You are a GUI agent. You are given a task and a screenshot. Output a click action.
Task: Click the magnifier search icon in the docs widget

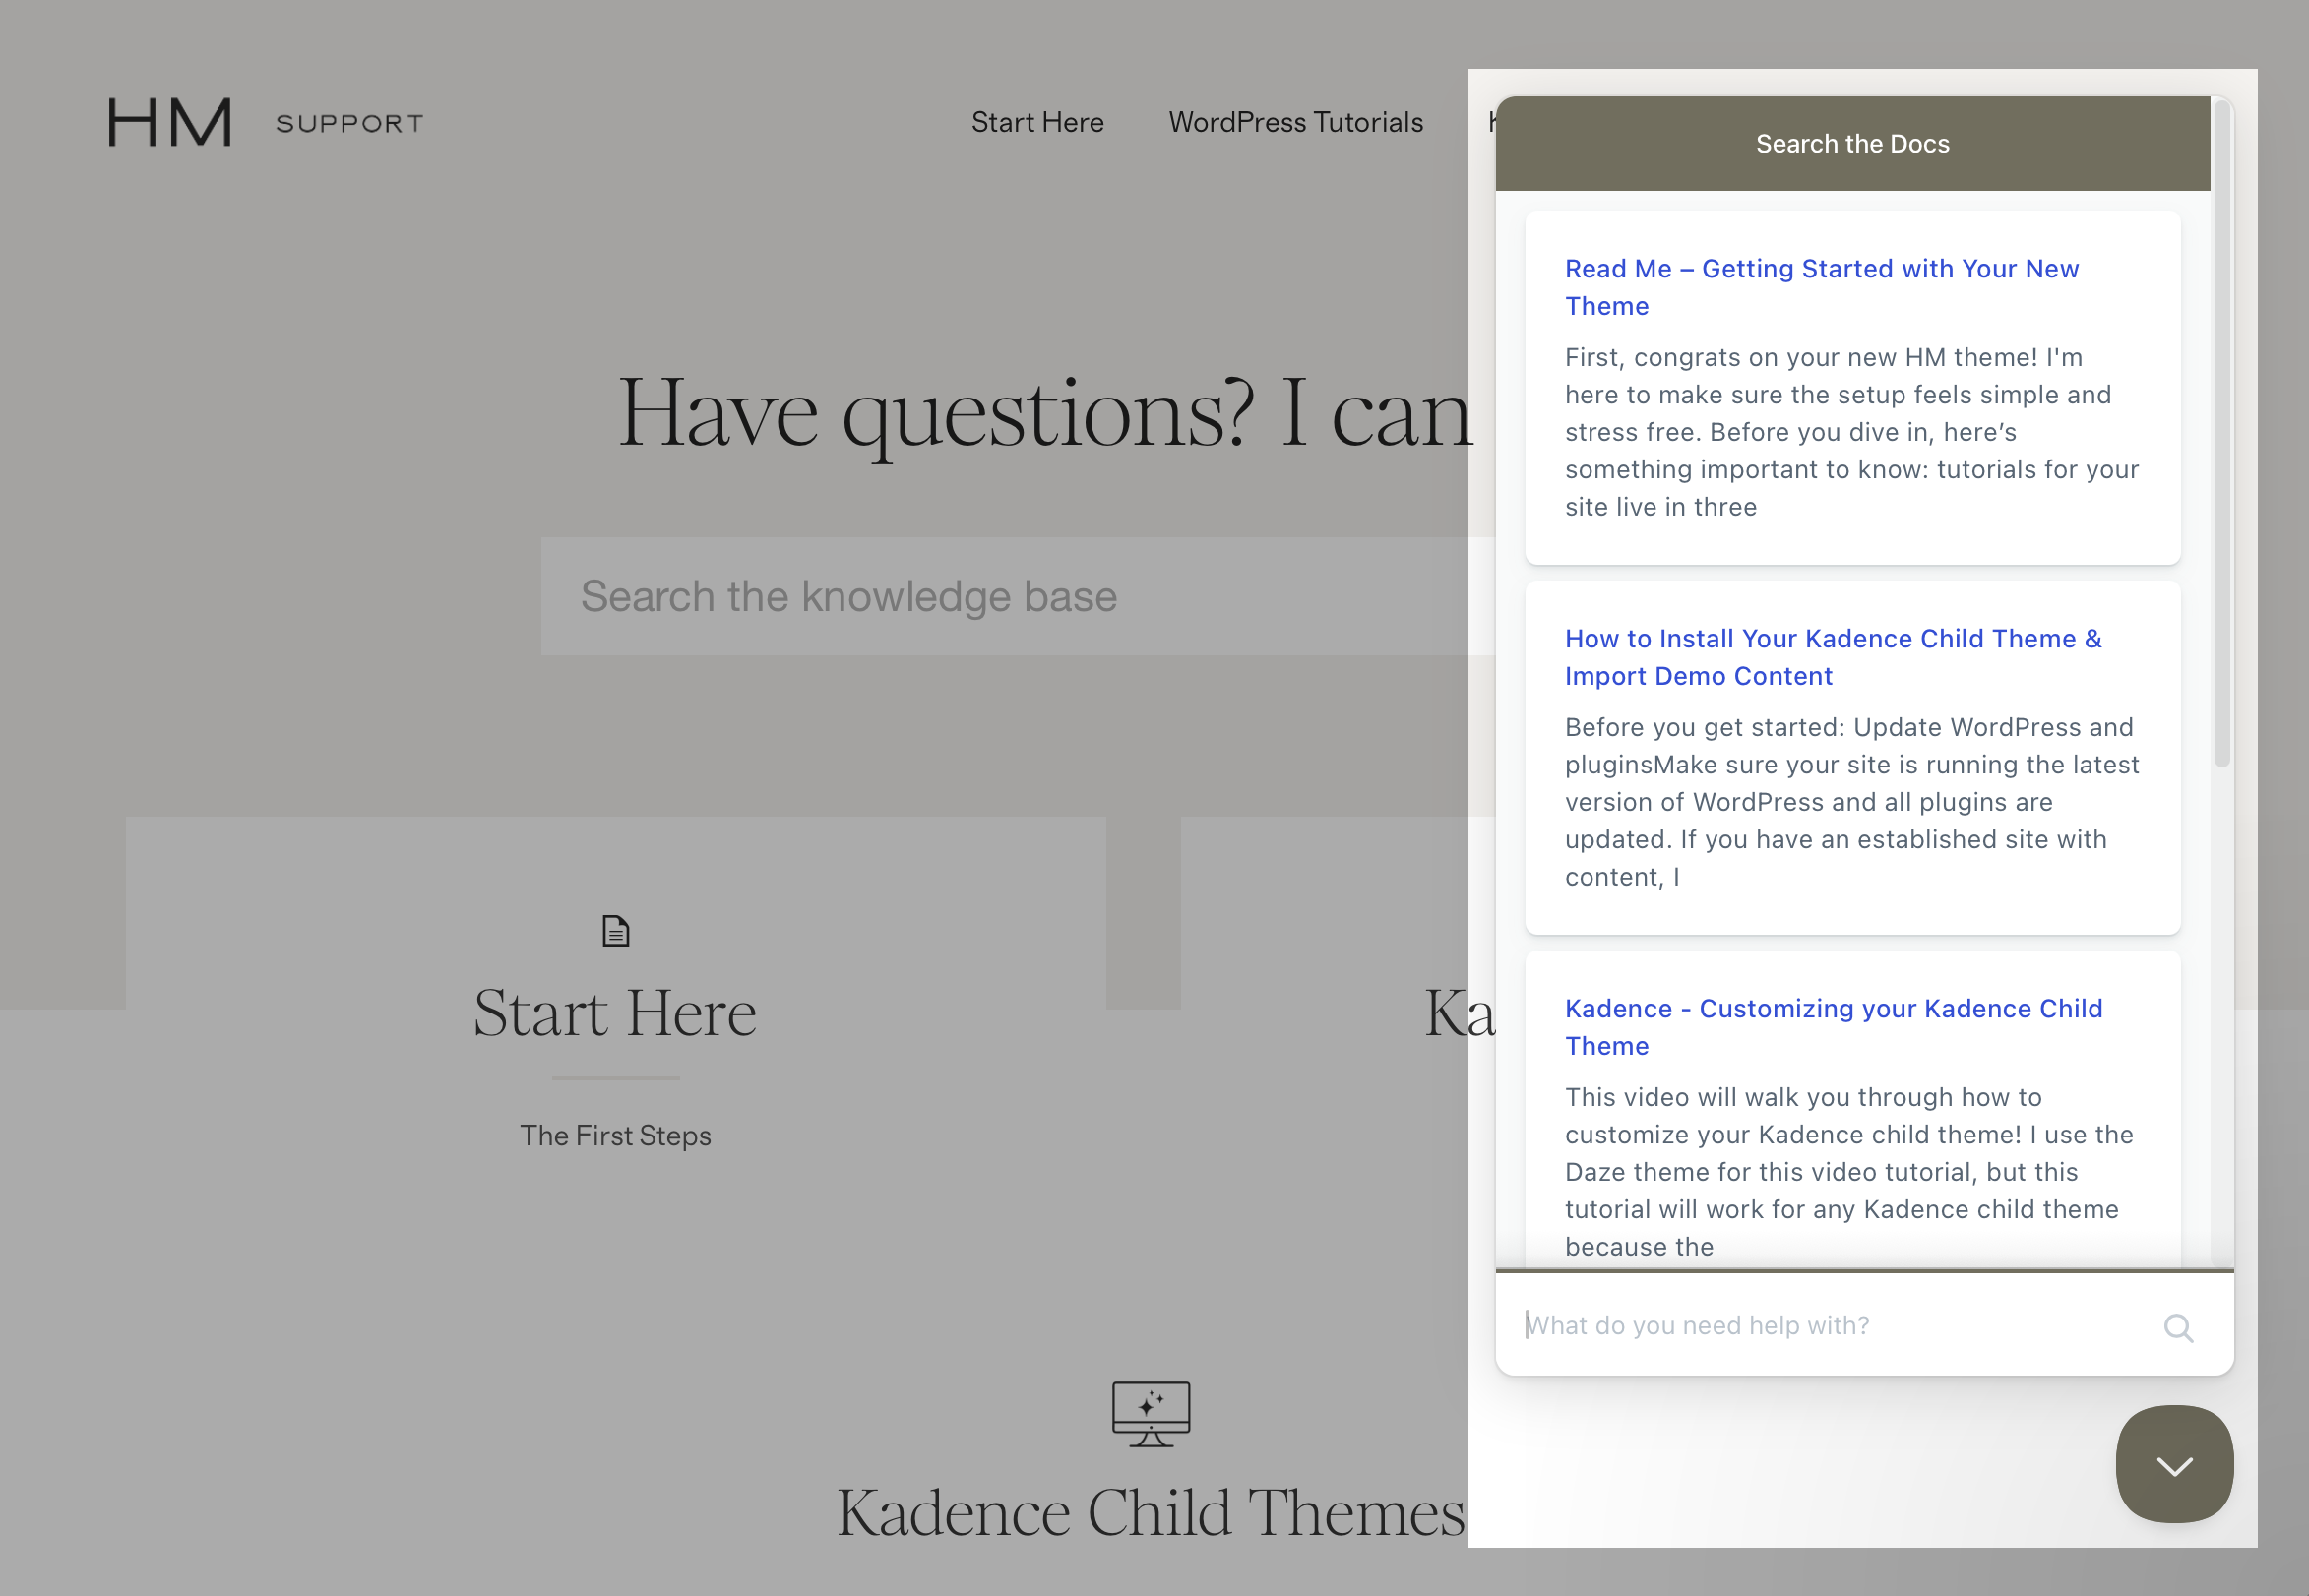tap(2178, 1328)
